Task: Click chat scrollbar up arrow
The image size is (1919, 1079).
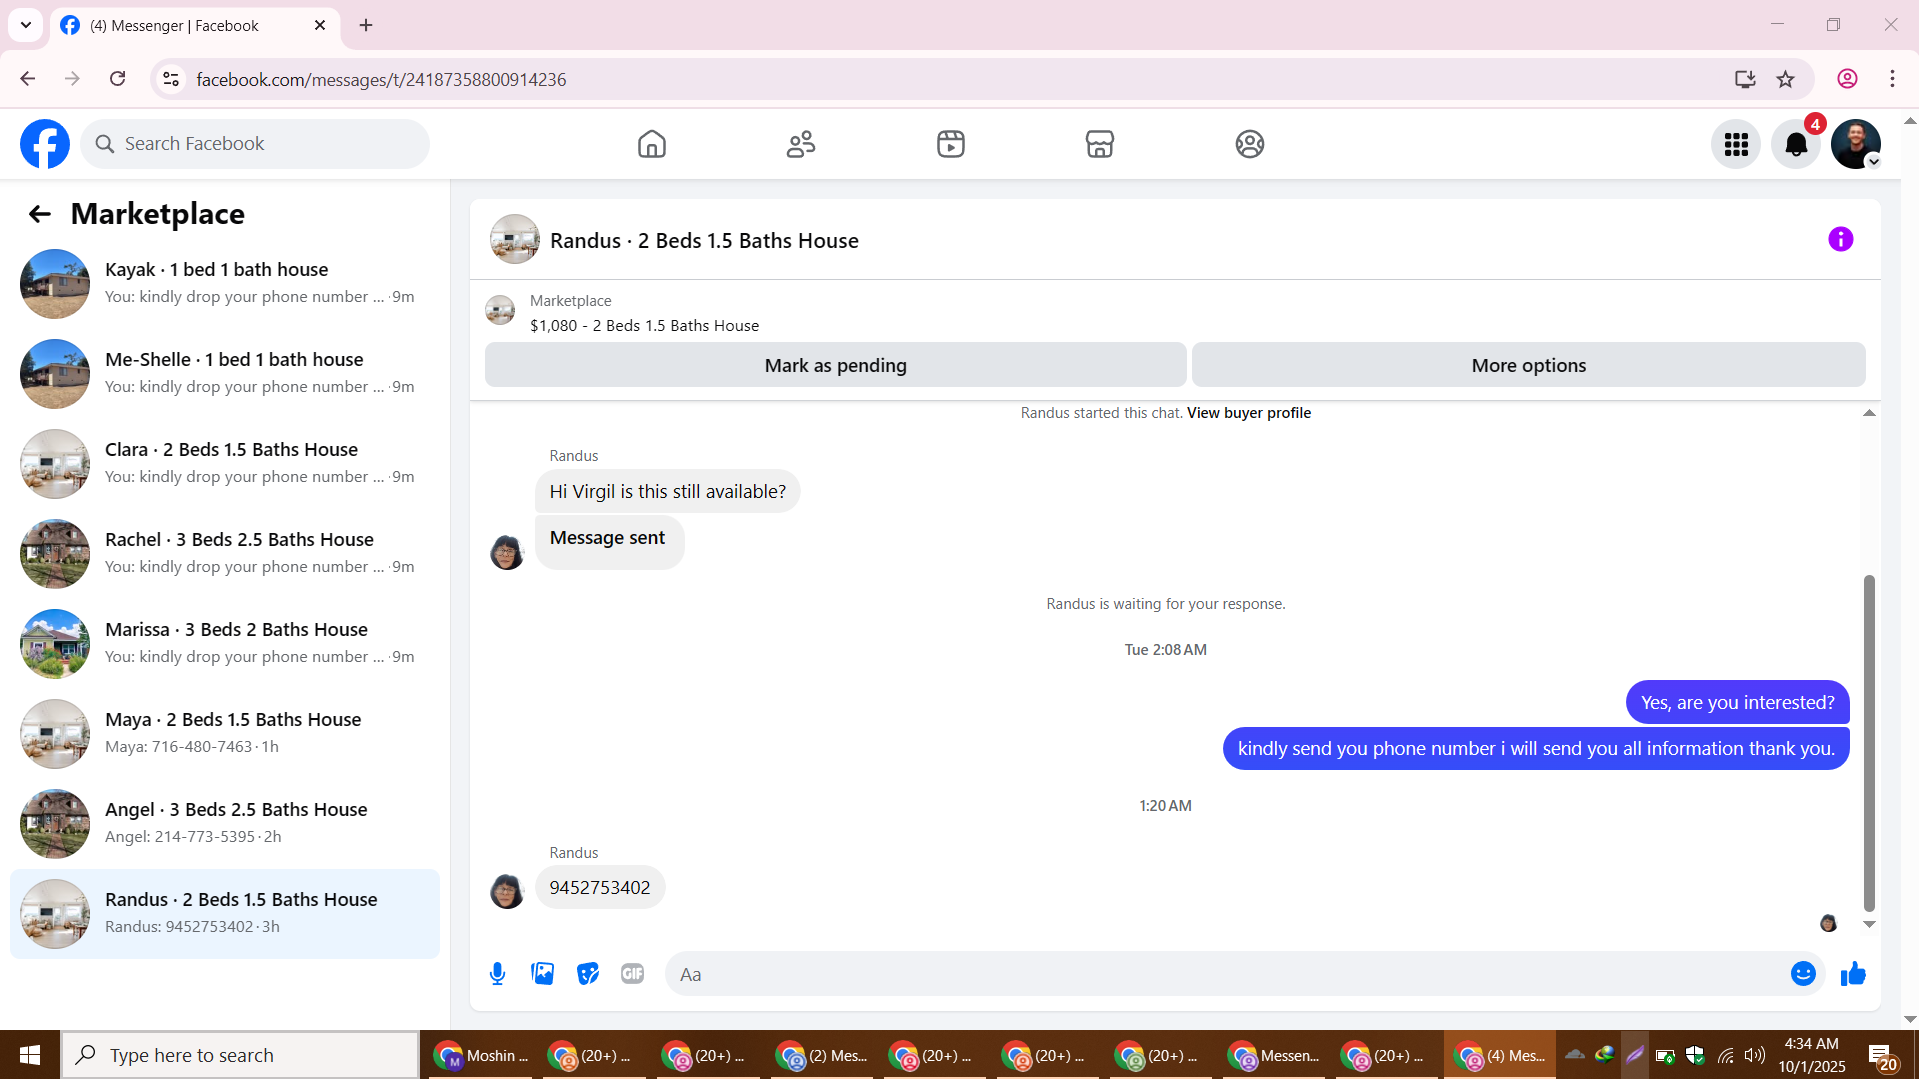Action: click(1869, 413)
